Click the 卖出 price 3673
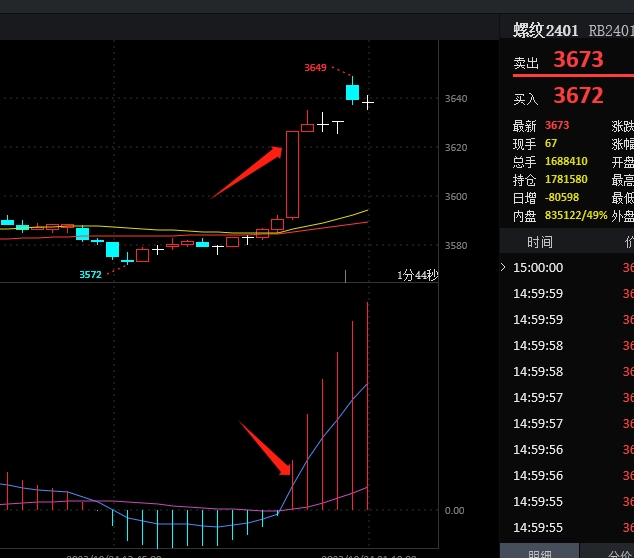 [x=578, y=59]
